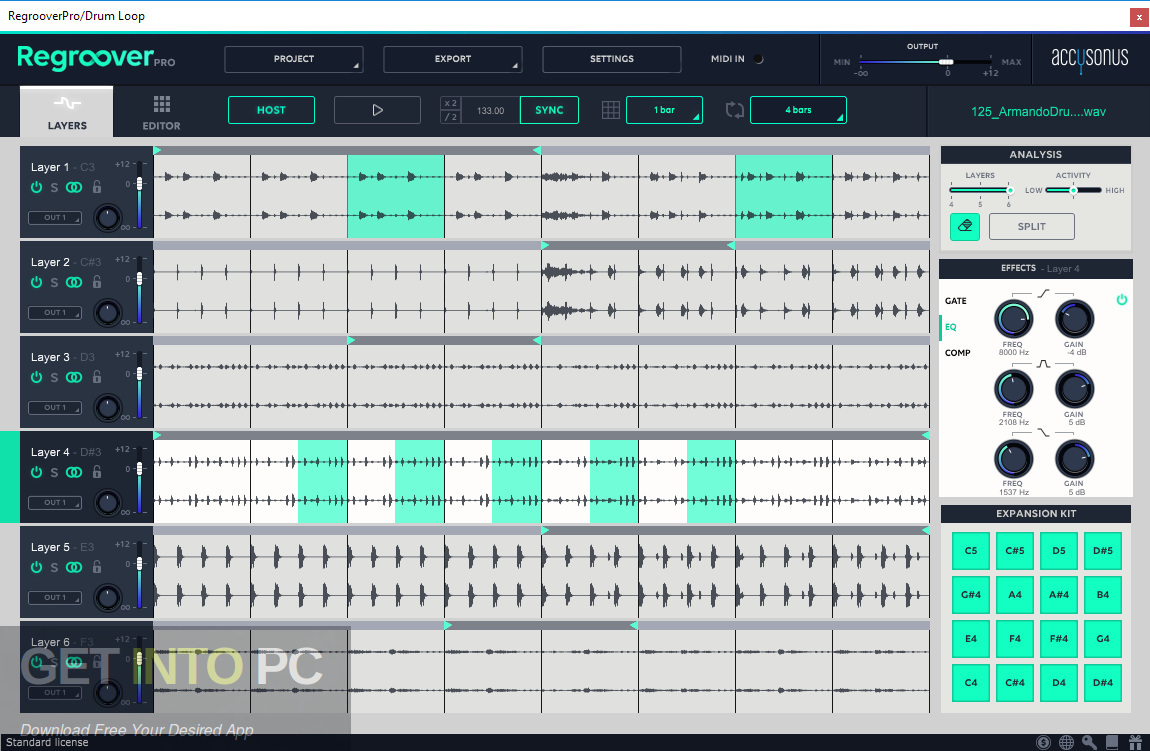
Task: Select the EQ effect tab
Action: (x=951, y=327)
